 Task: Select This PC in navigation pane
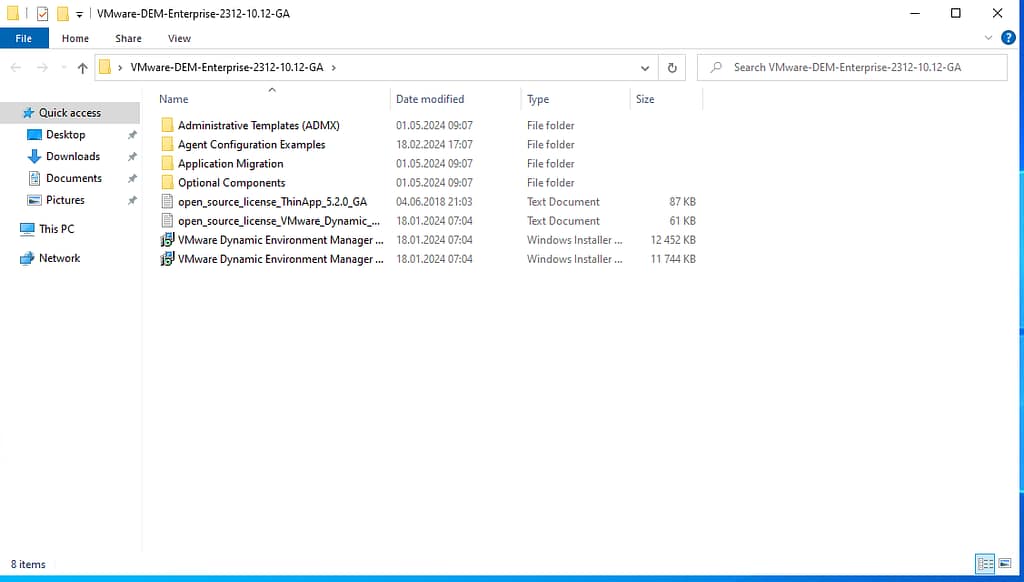click(x=56, y=229)
